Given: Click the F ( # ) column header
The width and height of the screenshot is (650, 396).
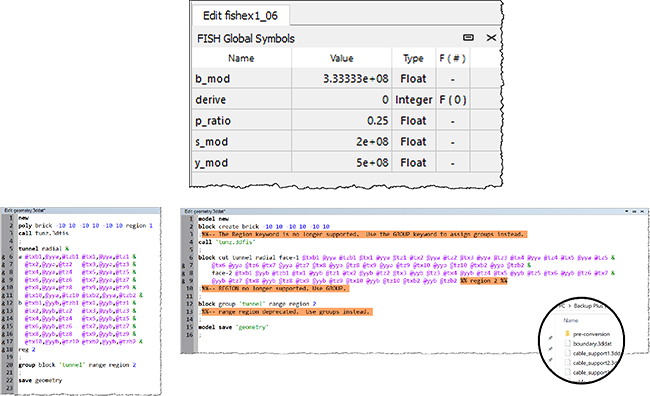Looking at the screenshot, I should (452, 58).
